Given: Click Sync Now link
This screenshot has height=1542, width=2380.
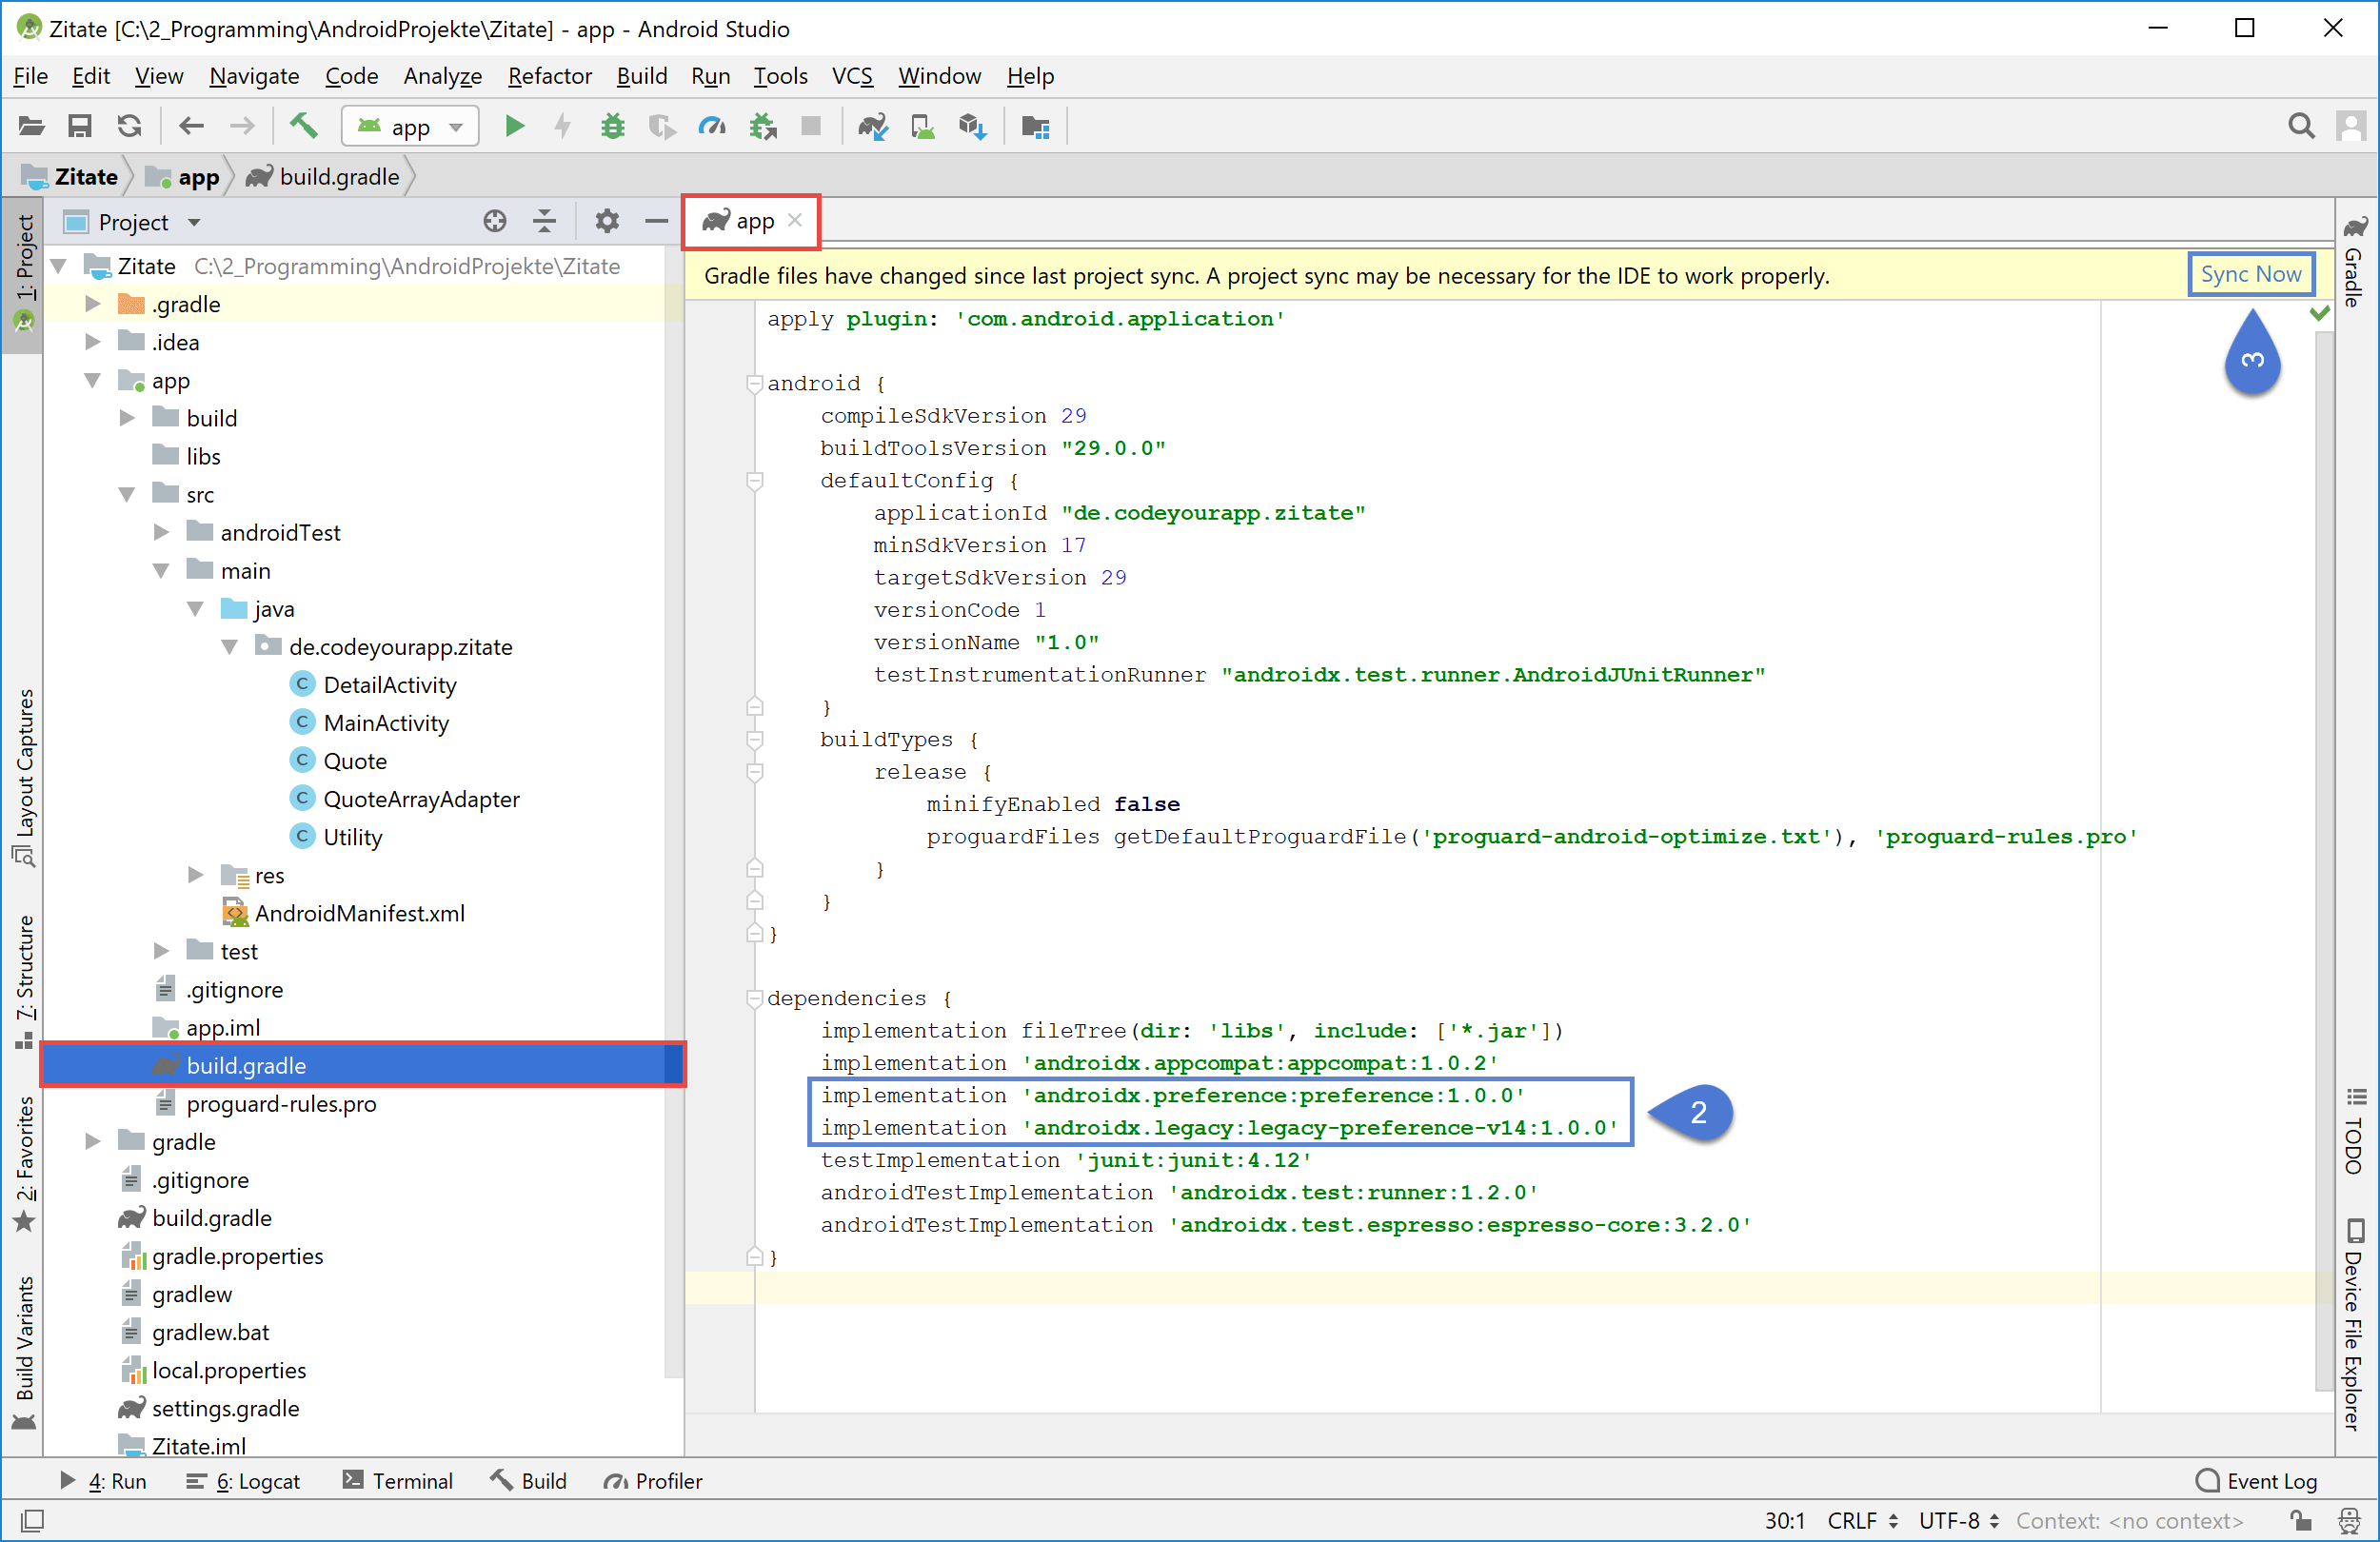Looking at the screenshot, I should point(2250,274).
